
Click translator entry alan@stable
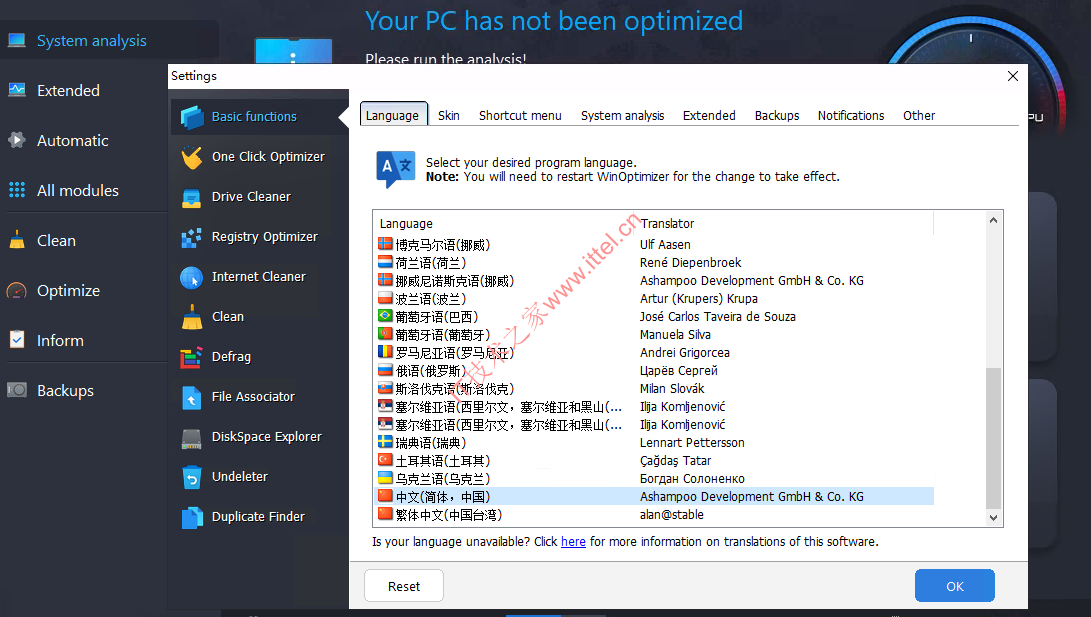(x=671, y=514)
